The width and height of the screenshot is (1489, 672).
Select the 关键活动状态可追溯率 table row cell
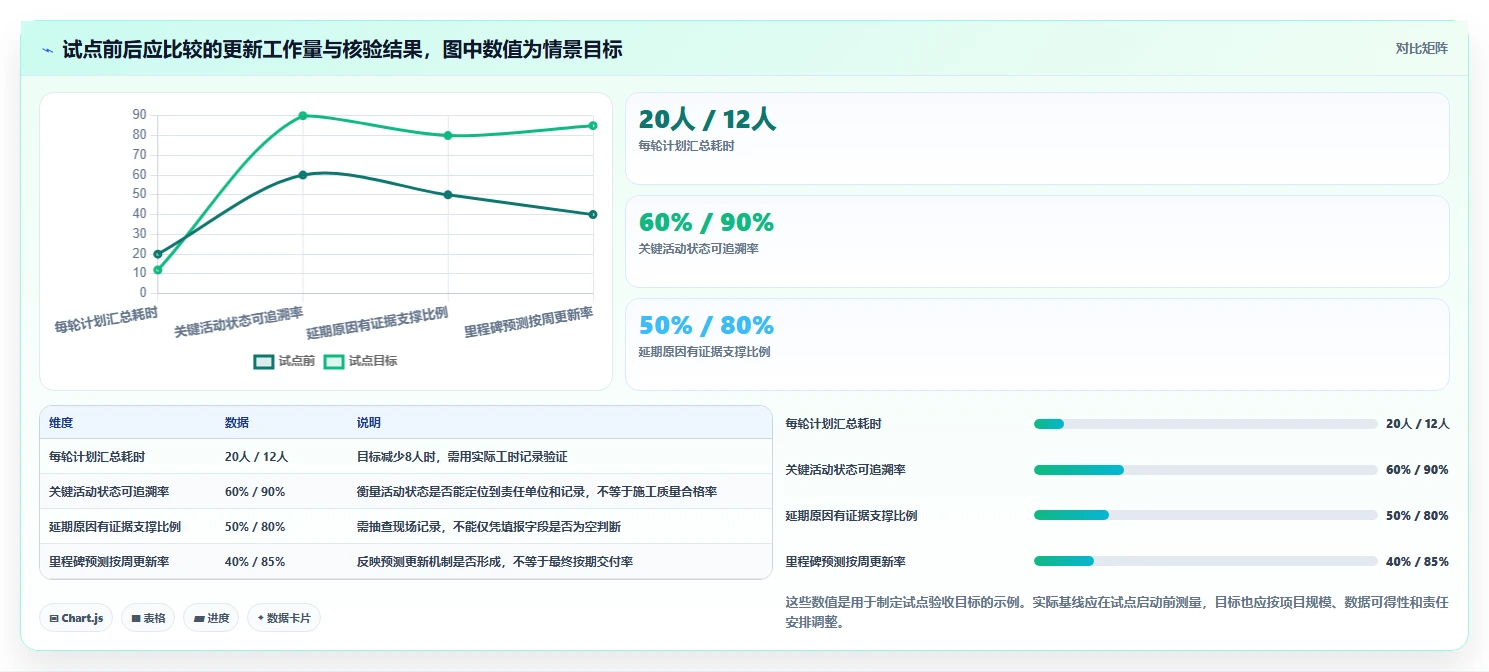109,492
